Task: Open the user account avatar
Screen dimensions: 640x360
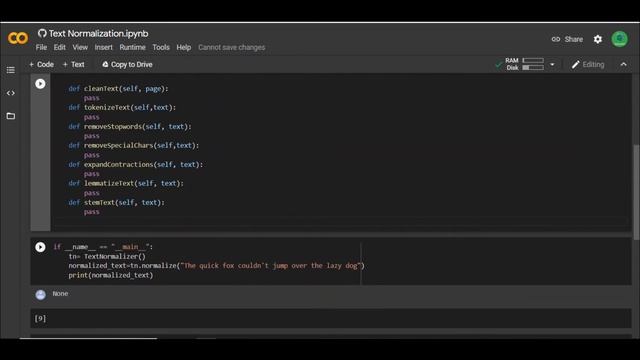Action: [x=620, y=39]
